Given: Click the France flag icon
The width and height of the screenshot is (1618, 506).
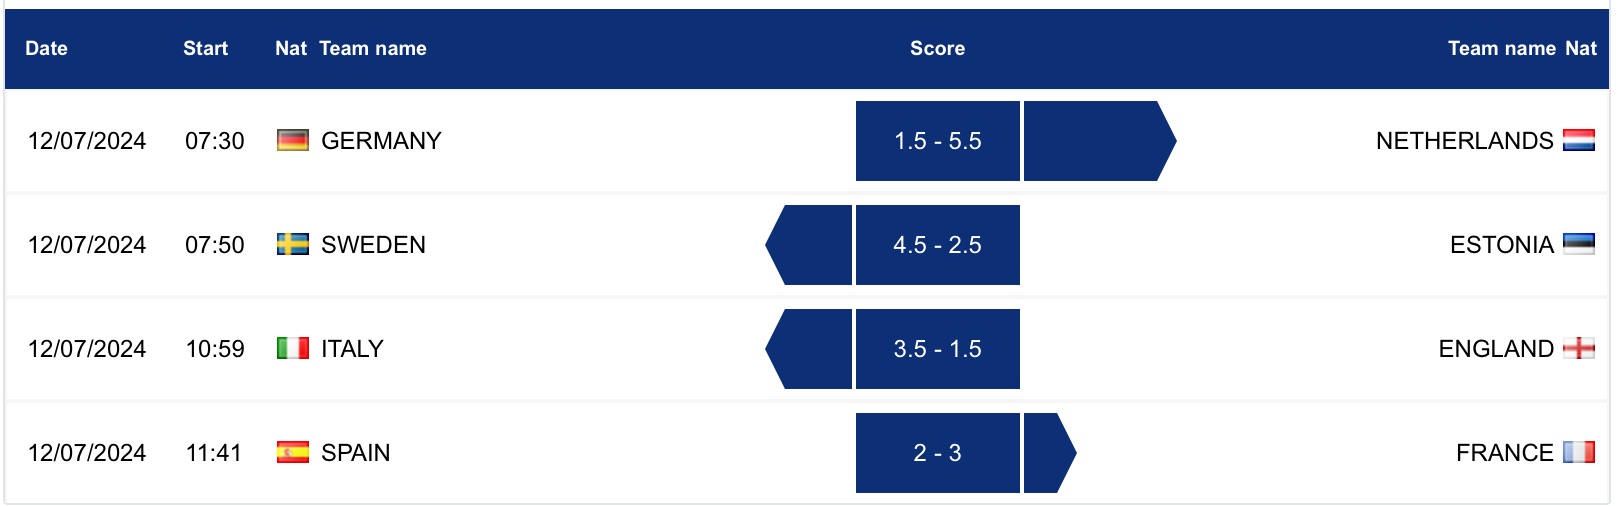Looking at the screenshot, I should (1578, 453).
